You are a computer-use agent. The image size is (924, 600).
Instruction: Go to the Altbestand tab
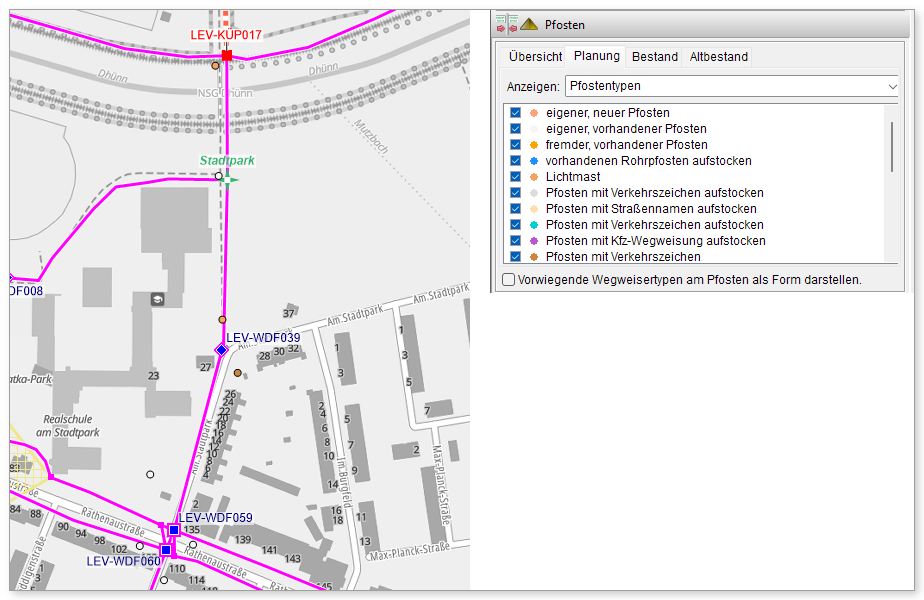(718, 57)
